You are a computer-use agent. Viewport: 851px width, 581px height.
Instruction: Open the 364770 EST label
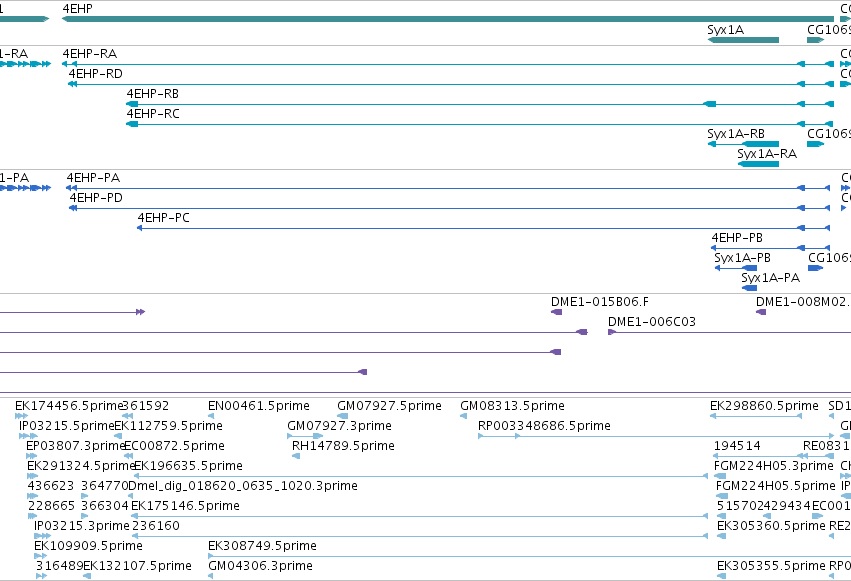pyautogui.click(x=104, y=486)
